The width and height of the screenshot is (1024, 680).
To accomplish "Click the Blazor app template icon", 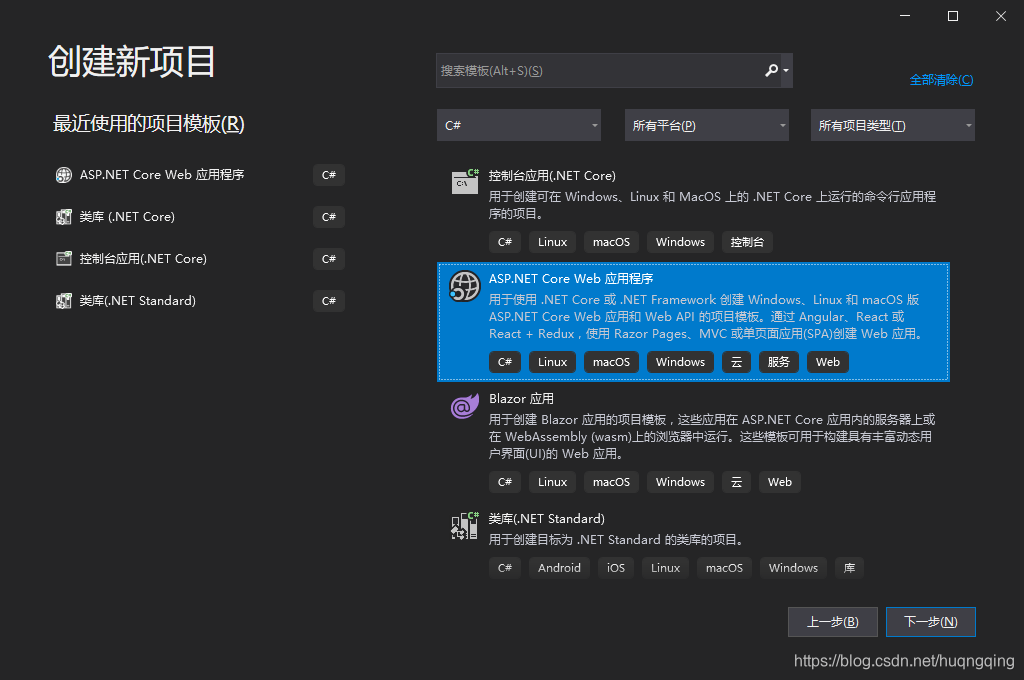I will (x=465, y=406).
